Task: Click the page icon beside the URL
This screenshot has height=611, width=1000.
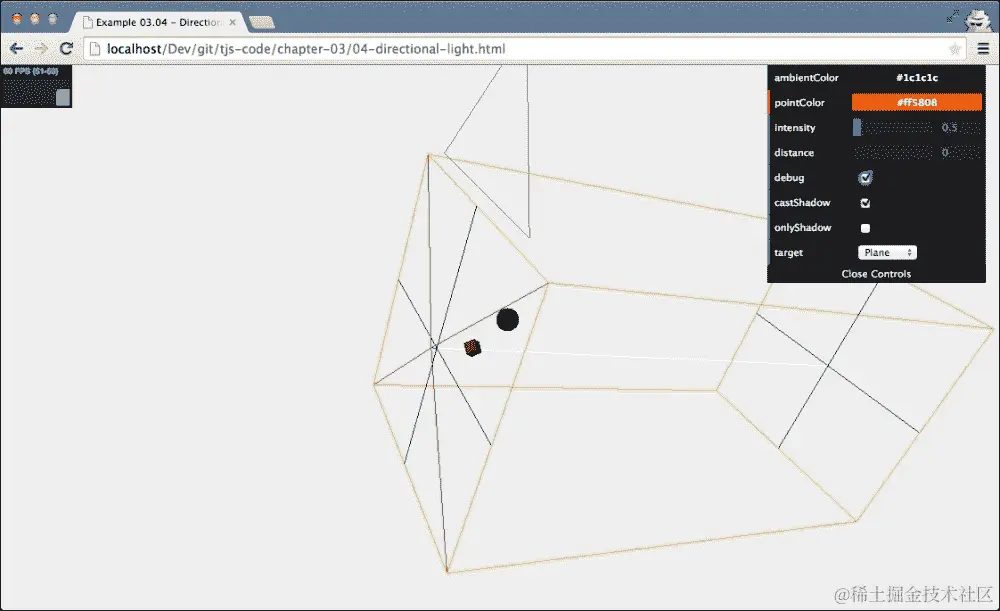Action: point(94,48)
